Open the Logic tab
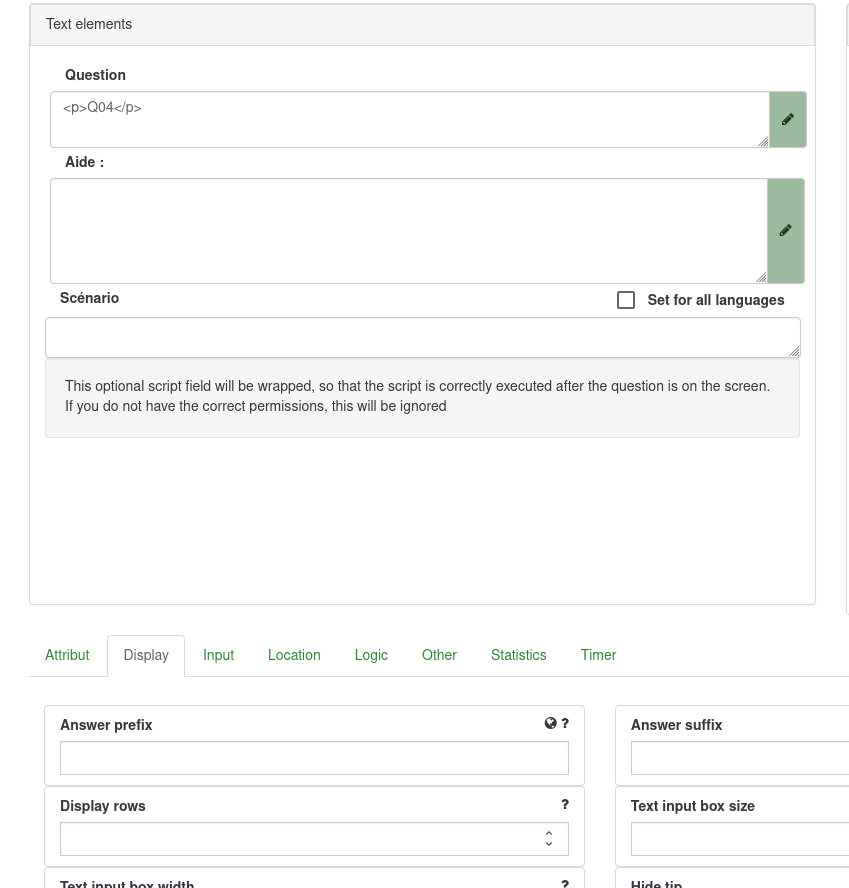 (371, 656)
